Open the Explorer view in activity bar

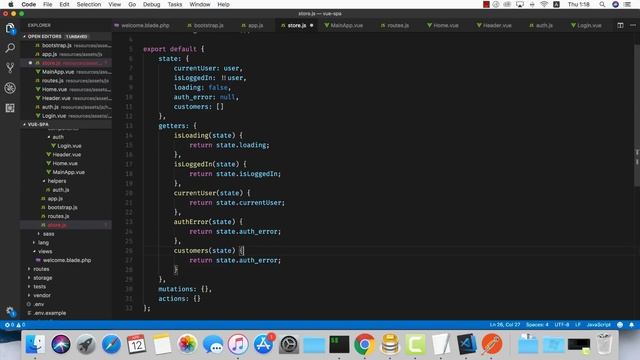coord(10,28)
